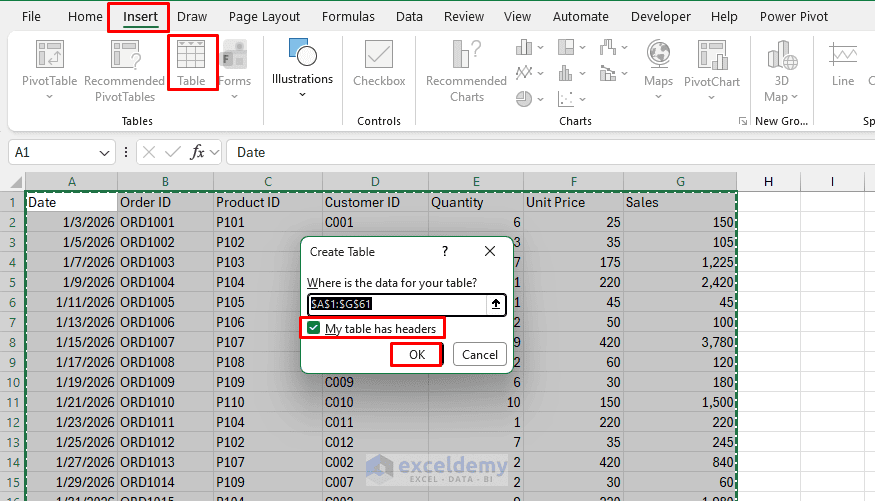
Task: Click the combo chart icon
Action: coord(608,73)
